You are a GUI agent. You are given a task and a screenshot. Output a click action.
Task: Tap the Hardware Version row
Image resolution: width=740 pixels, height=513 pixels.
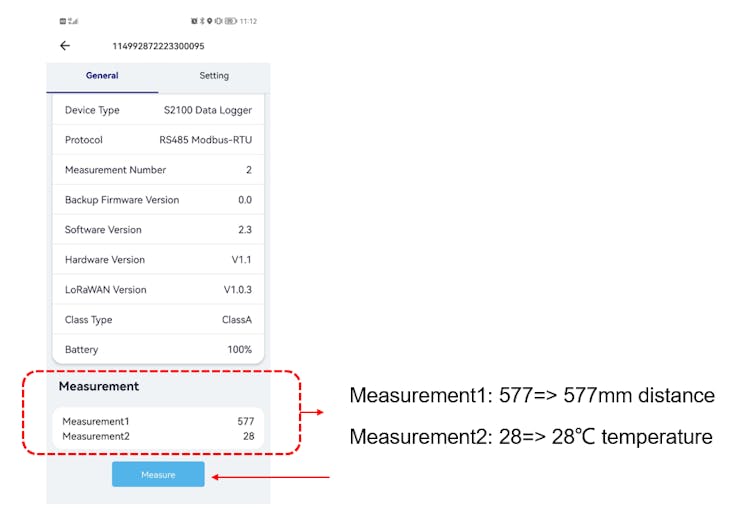coord(158,260)
